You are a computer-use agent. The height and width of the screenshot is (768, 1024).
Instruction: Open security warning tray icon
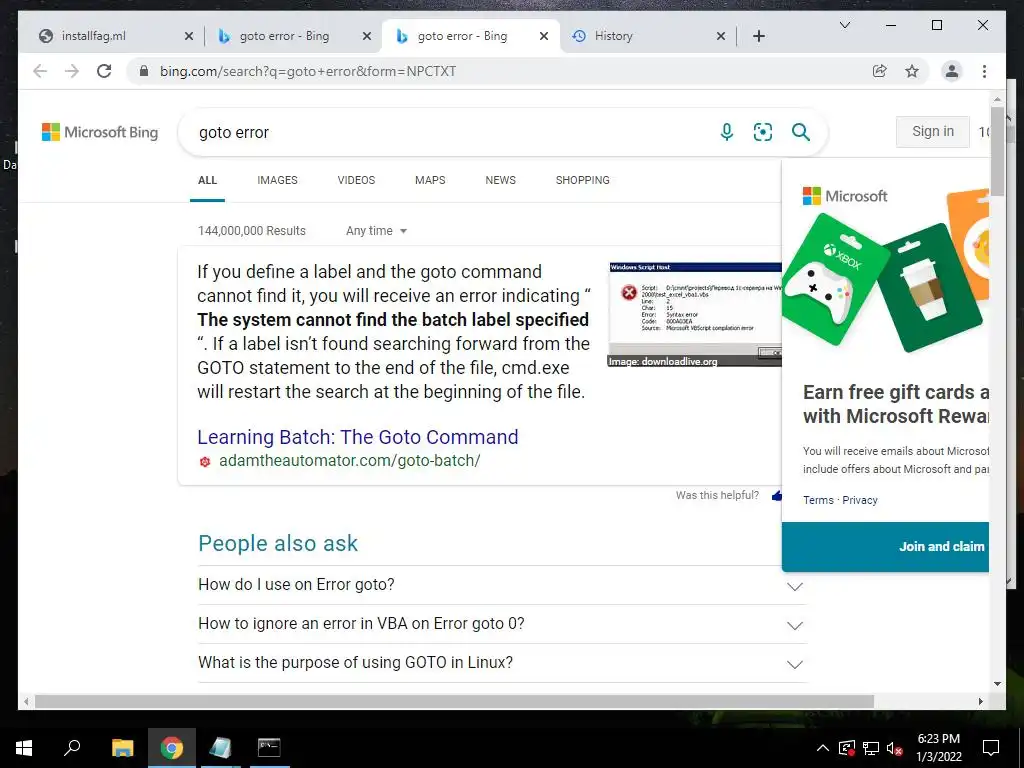(x=846, y=748)
